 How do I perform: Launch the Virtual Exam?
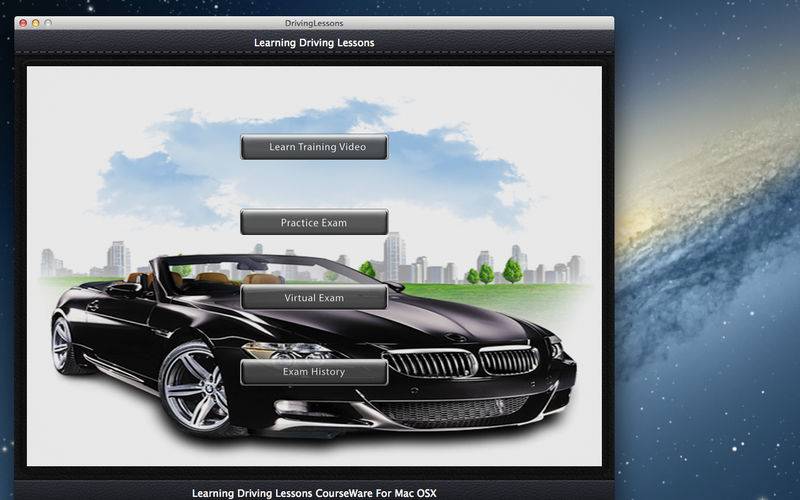click(314, 297)
